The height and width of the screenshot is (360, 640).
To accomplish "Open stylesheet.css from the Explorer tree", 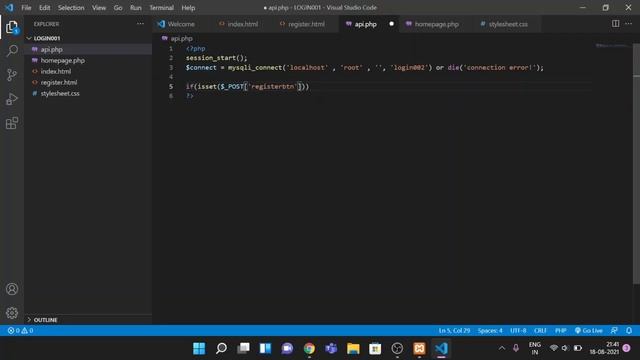I will (89, 93).
